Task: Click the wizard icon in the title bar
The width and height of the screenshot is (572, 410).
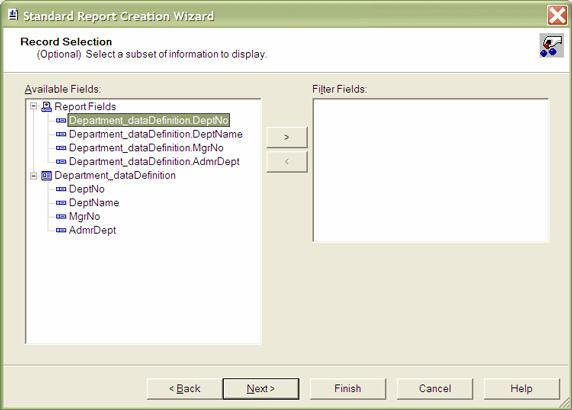Action: click(x=13, y=15)
